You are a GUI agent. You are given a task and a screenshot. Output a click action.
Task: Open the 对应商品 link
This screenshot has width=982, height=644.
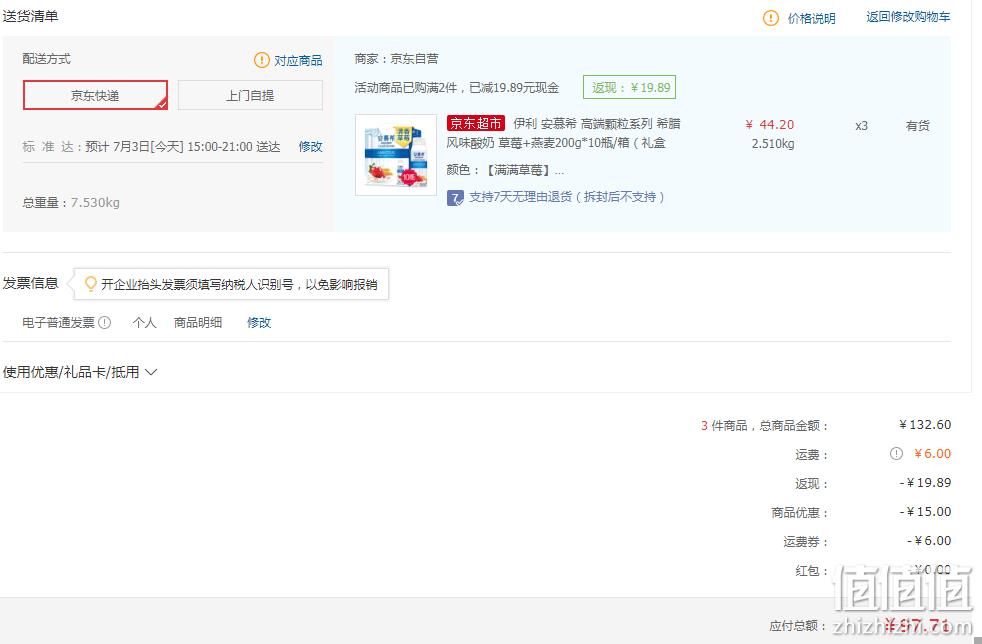(x=298, y=61)
